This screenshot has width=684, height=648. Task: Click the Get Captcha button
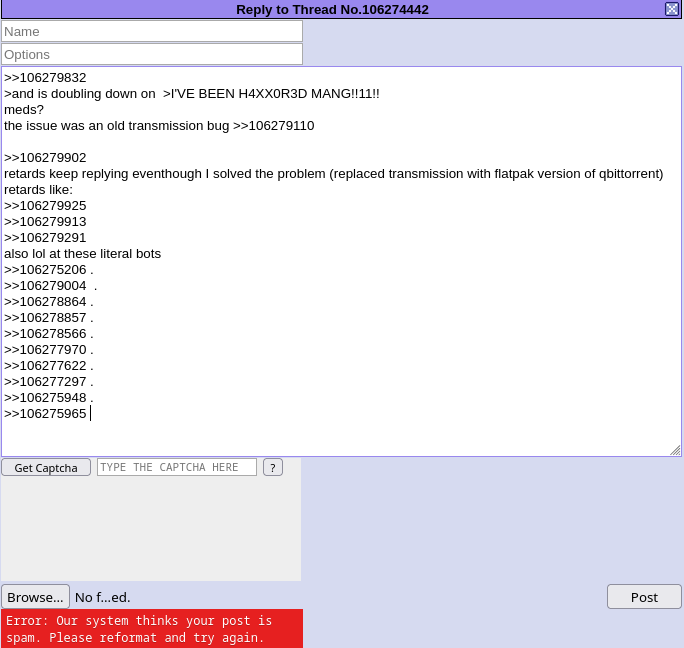(x=46, y=467)
